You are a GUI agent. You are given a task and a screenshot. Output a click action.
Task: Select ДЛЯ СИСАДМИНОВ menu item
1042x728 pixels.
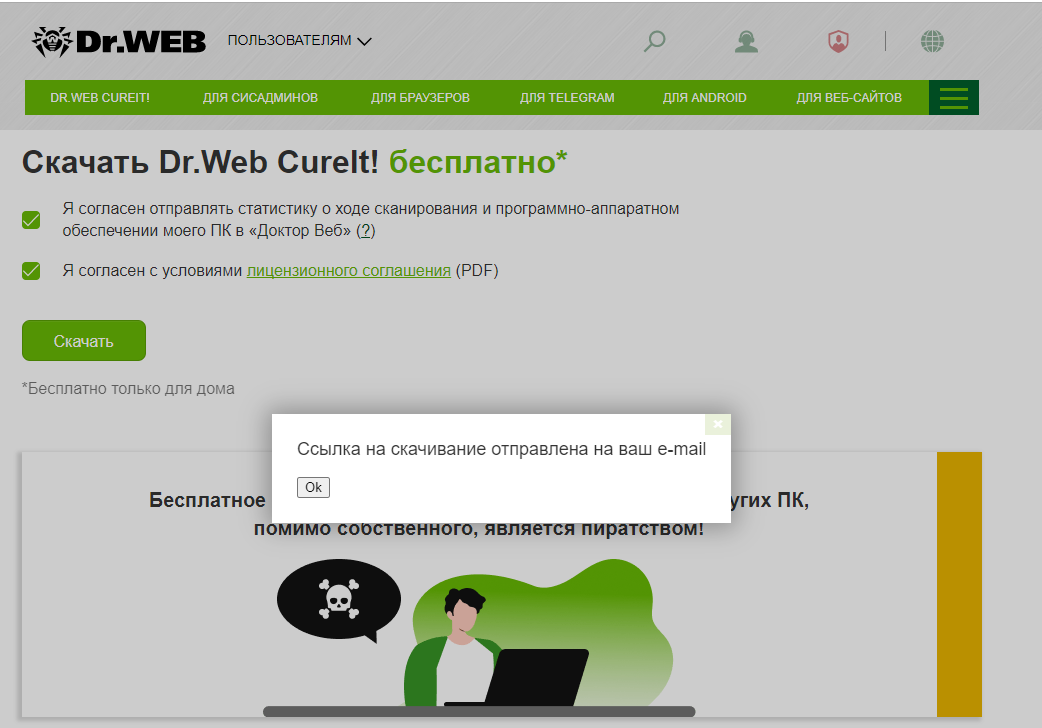[x=260, y=98]
